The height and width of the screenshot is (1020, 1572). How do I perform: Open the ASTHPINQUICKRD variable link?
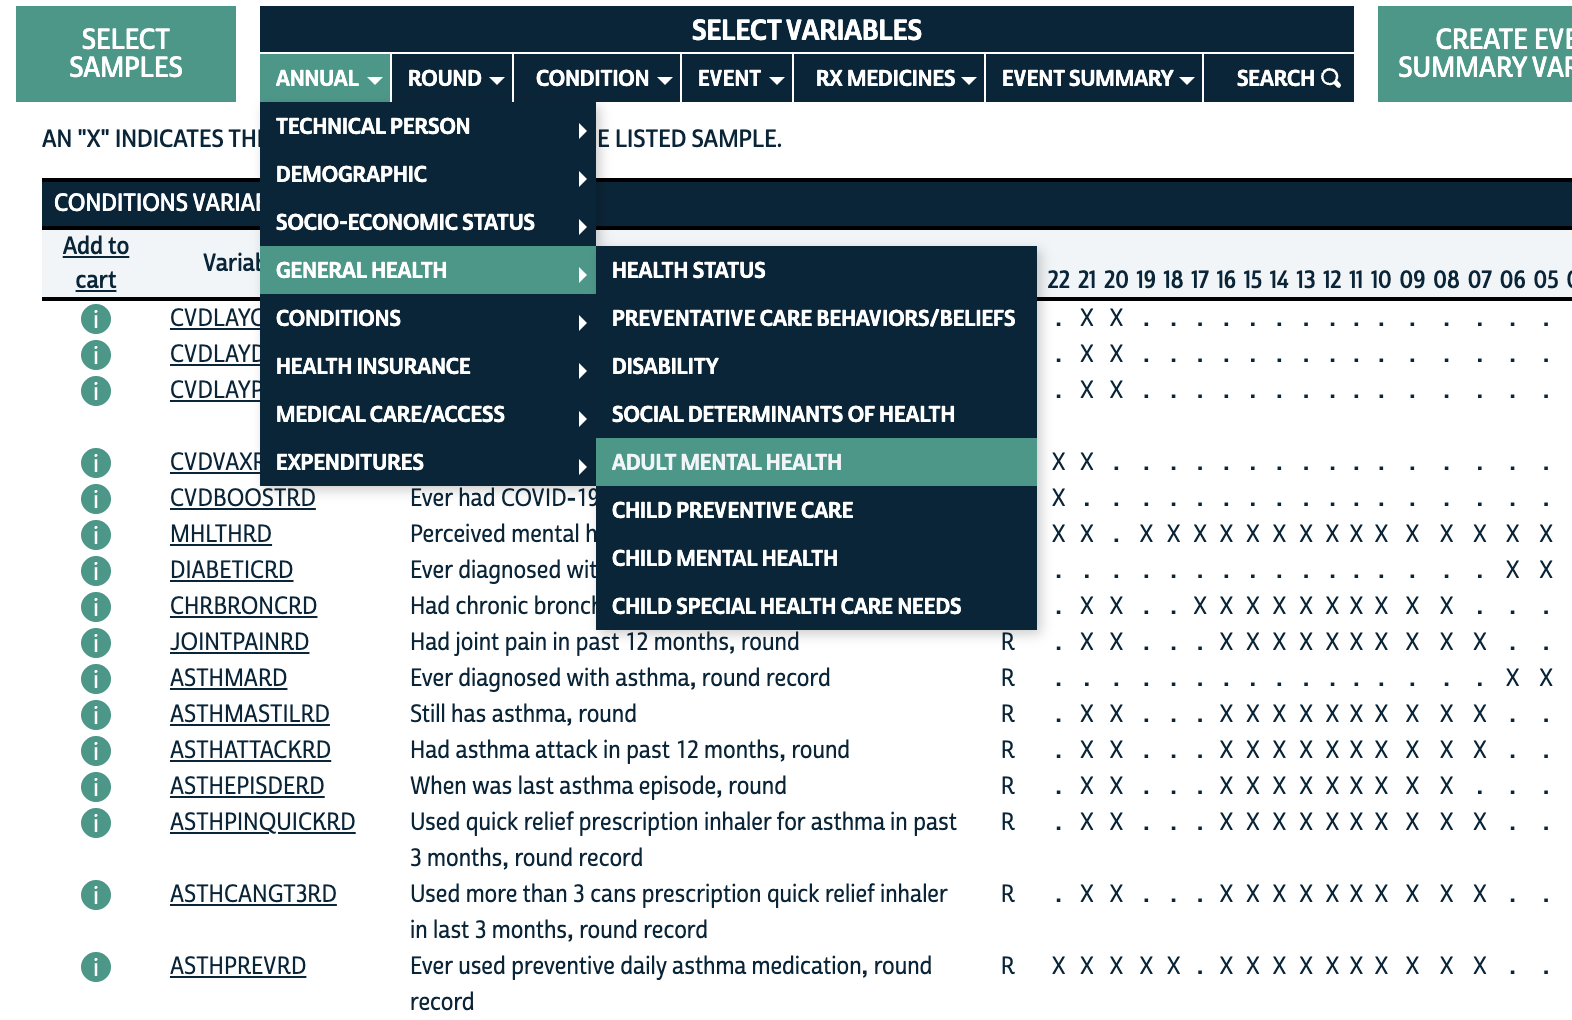(263, 822)
